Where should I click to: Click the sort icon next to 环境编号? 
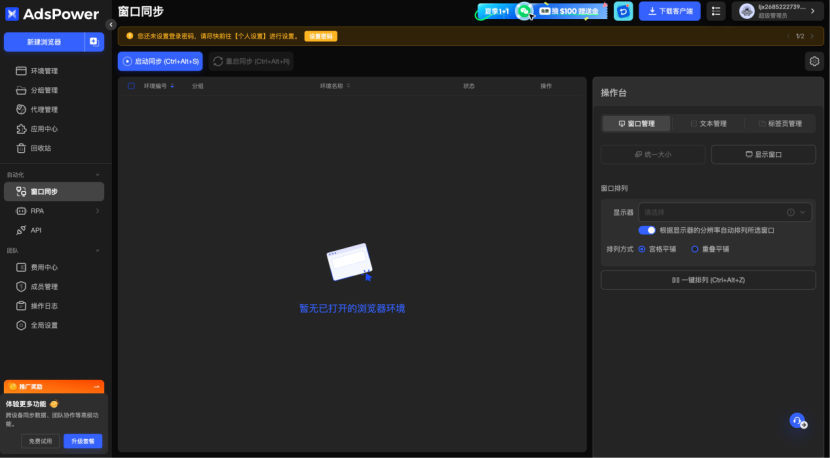tap(172, 86)
